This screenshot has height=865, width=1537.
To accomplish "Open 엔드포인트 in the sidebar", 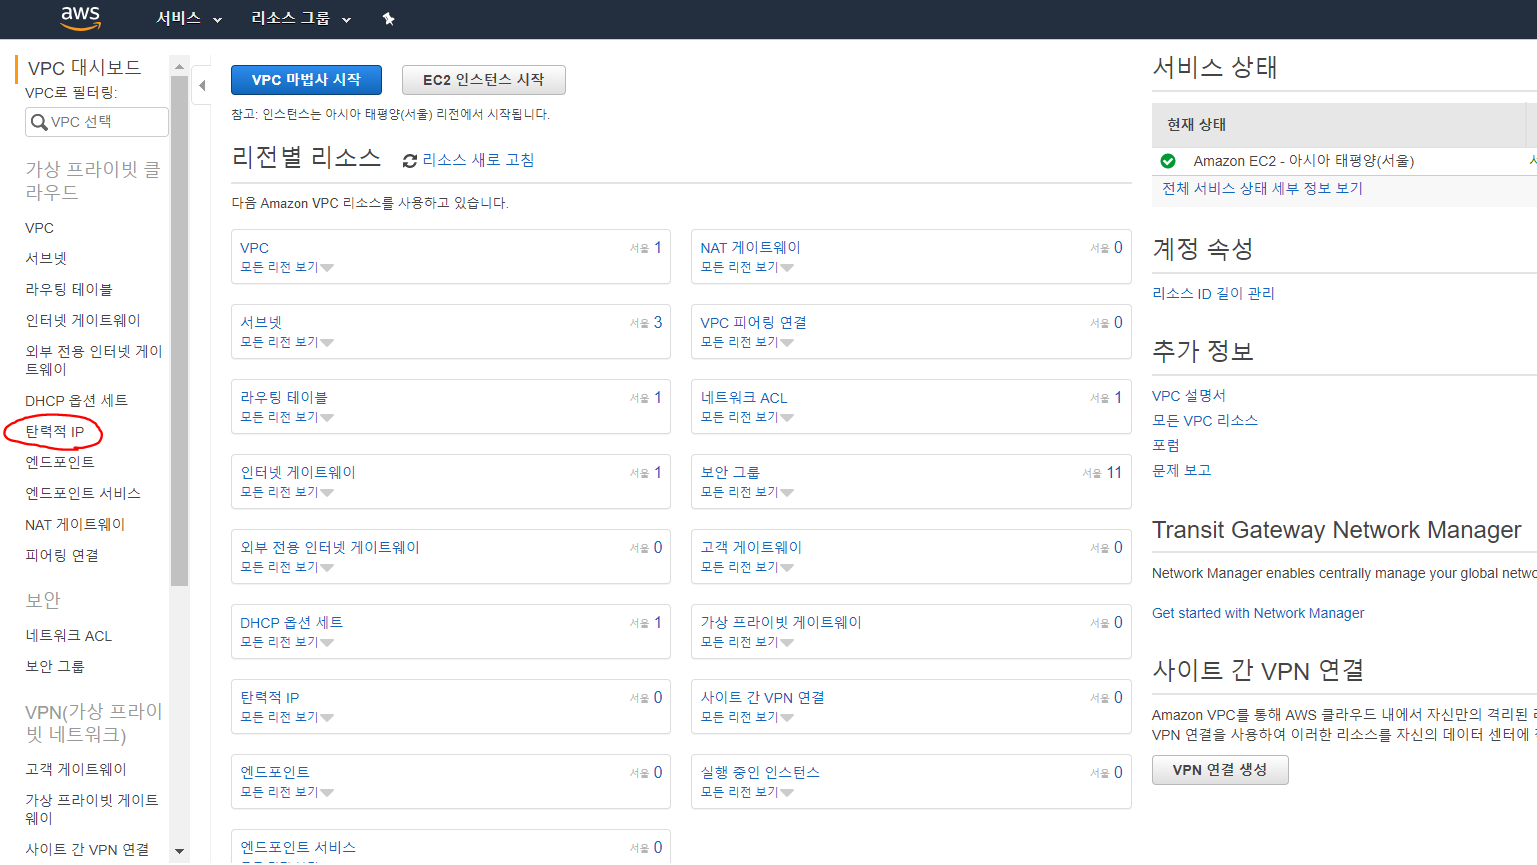I will [60, 463].
